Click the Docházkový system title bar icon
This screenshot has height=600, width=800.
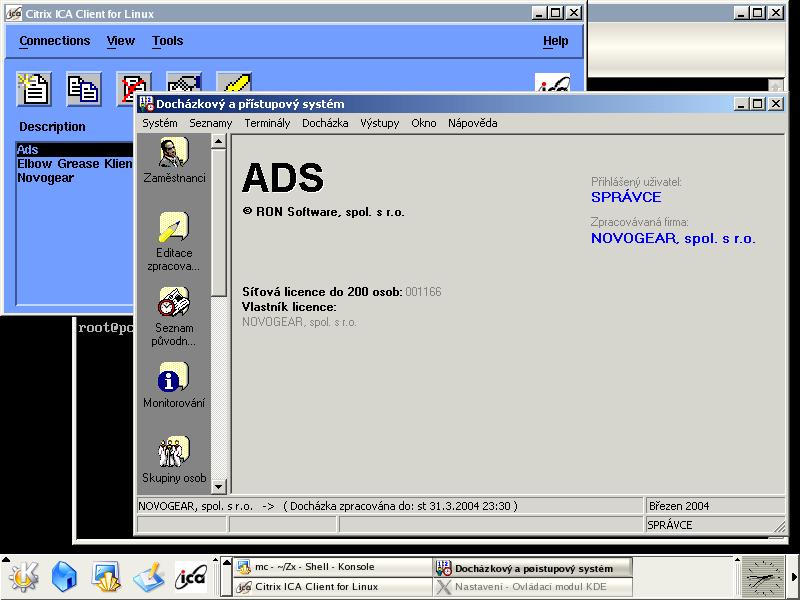point(146,104)
